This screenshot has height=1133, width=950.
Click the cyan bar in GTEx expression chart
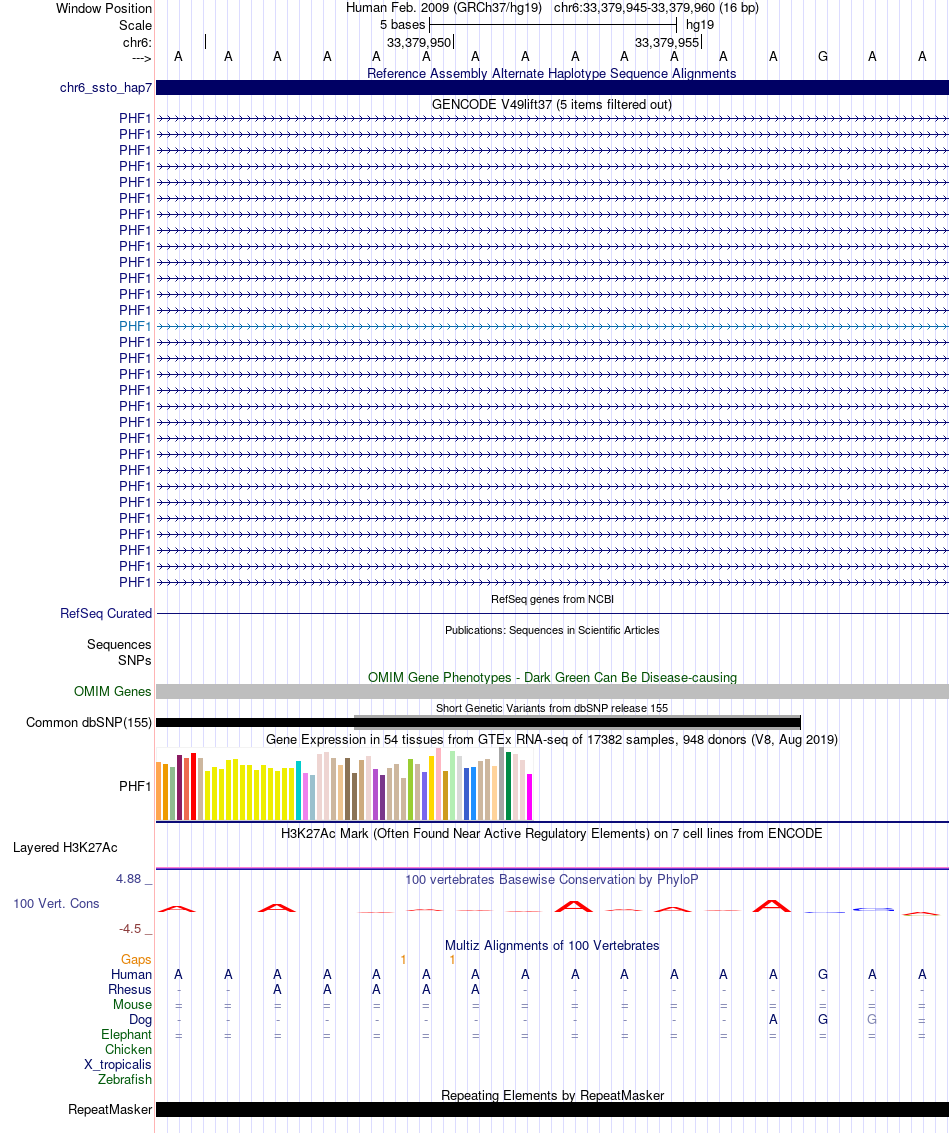tap(298, 790)
